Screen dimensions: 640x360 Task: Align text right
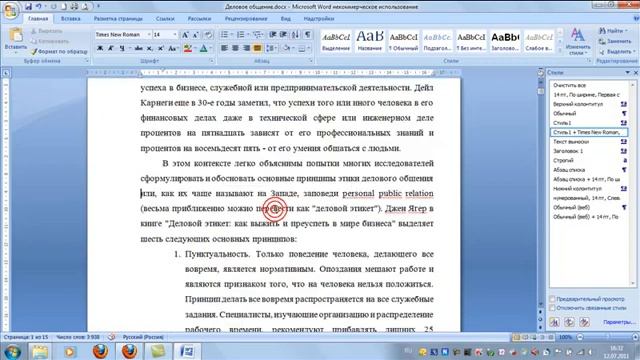tap(246, 48)
